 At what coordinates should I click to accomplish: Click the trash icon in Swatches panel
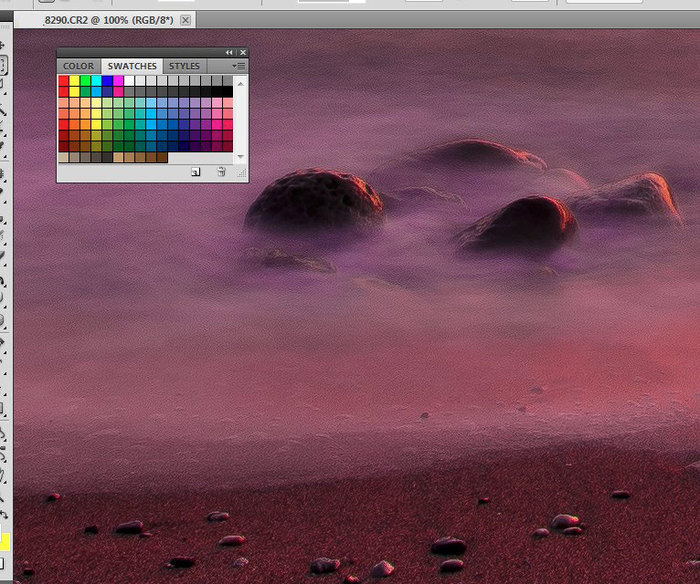221,172
